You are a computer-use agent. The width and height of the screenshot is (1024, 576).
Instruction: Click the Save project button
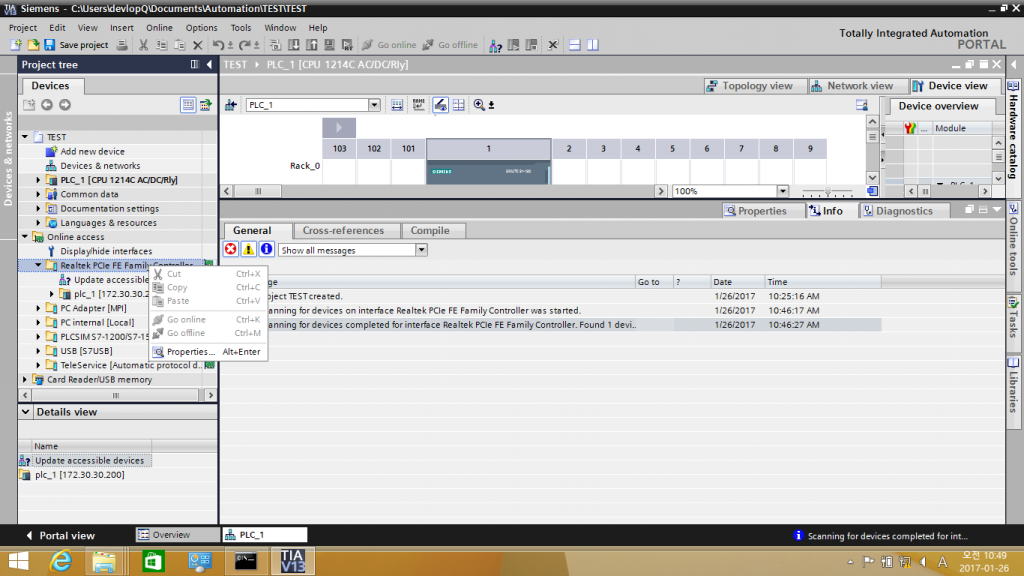point(76,45)
